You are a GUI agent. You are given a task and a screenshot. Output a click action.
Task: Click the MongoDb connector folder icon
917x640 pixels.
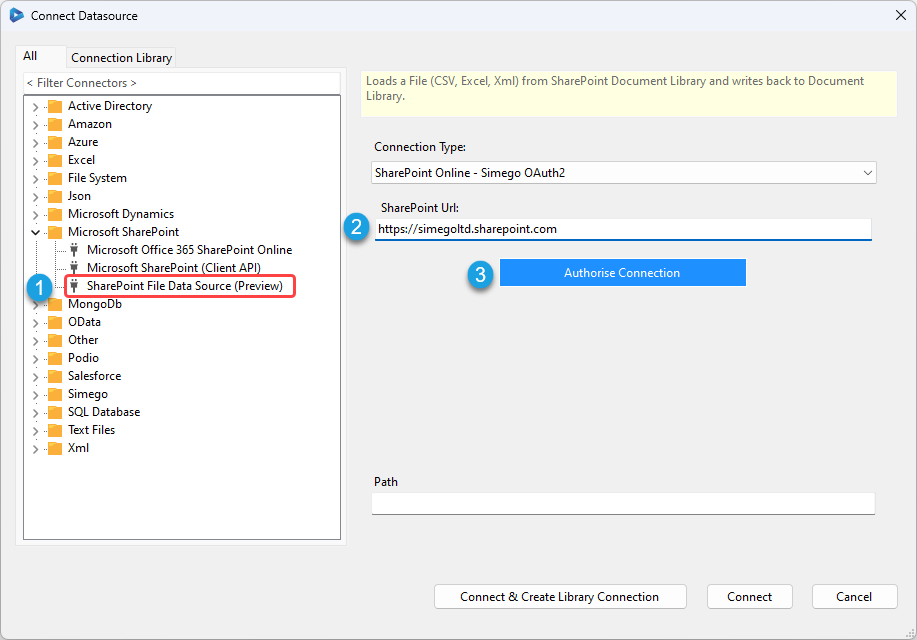point(53,303)
